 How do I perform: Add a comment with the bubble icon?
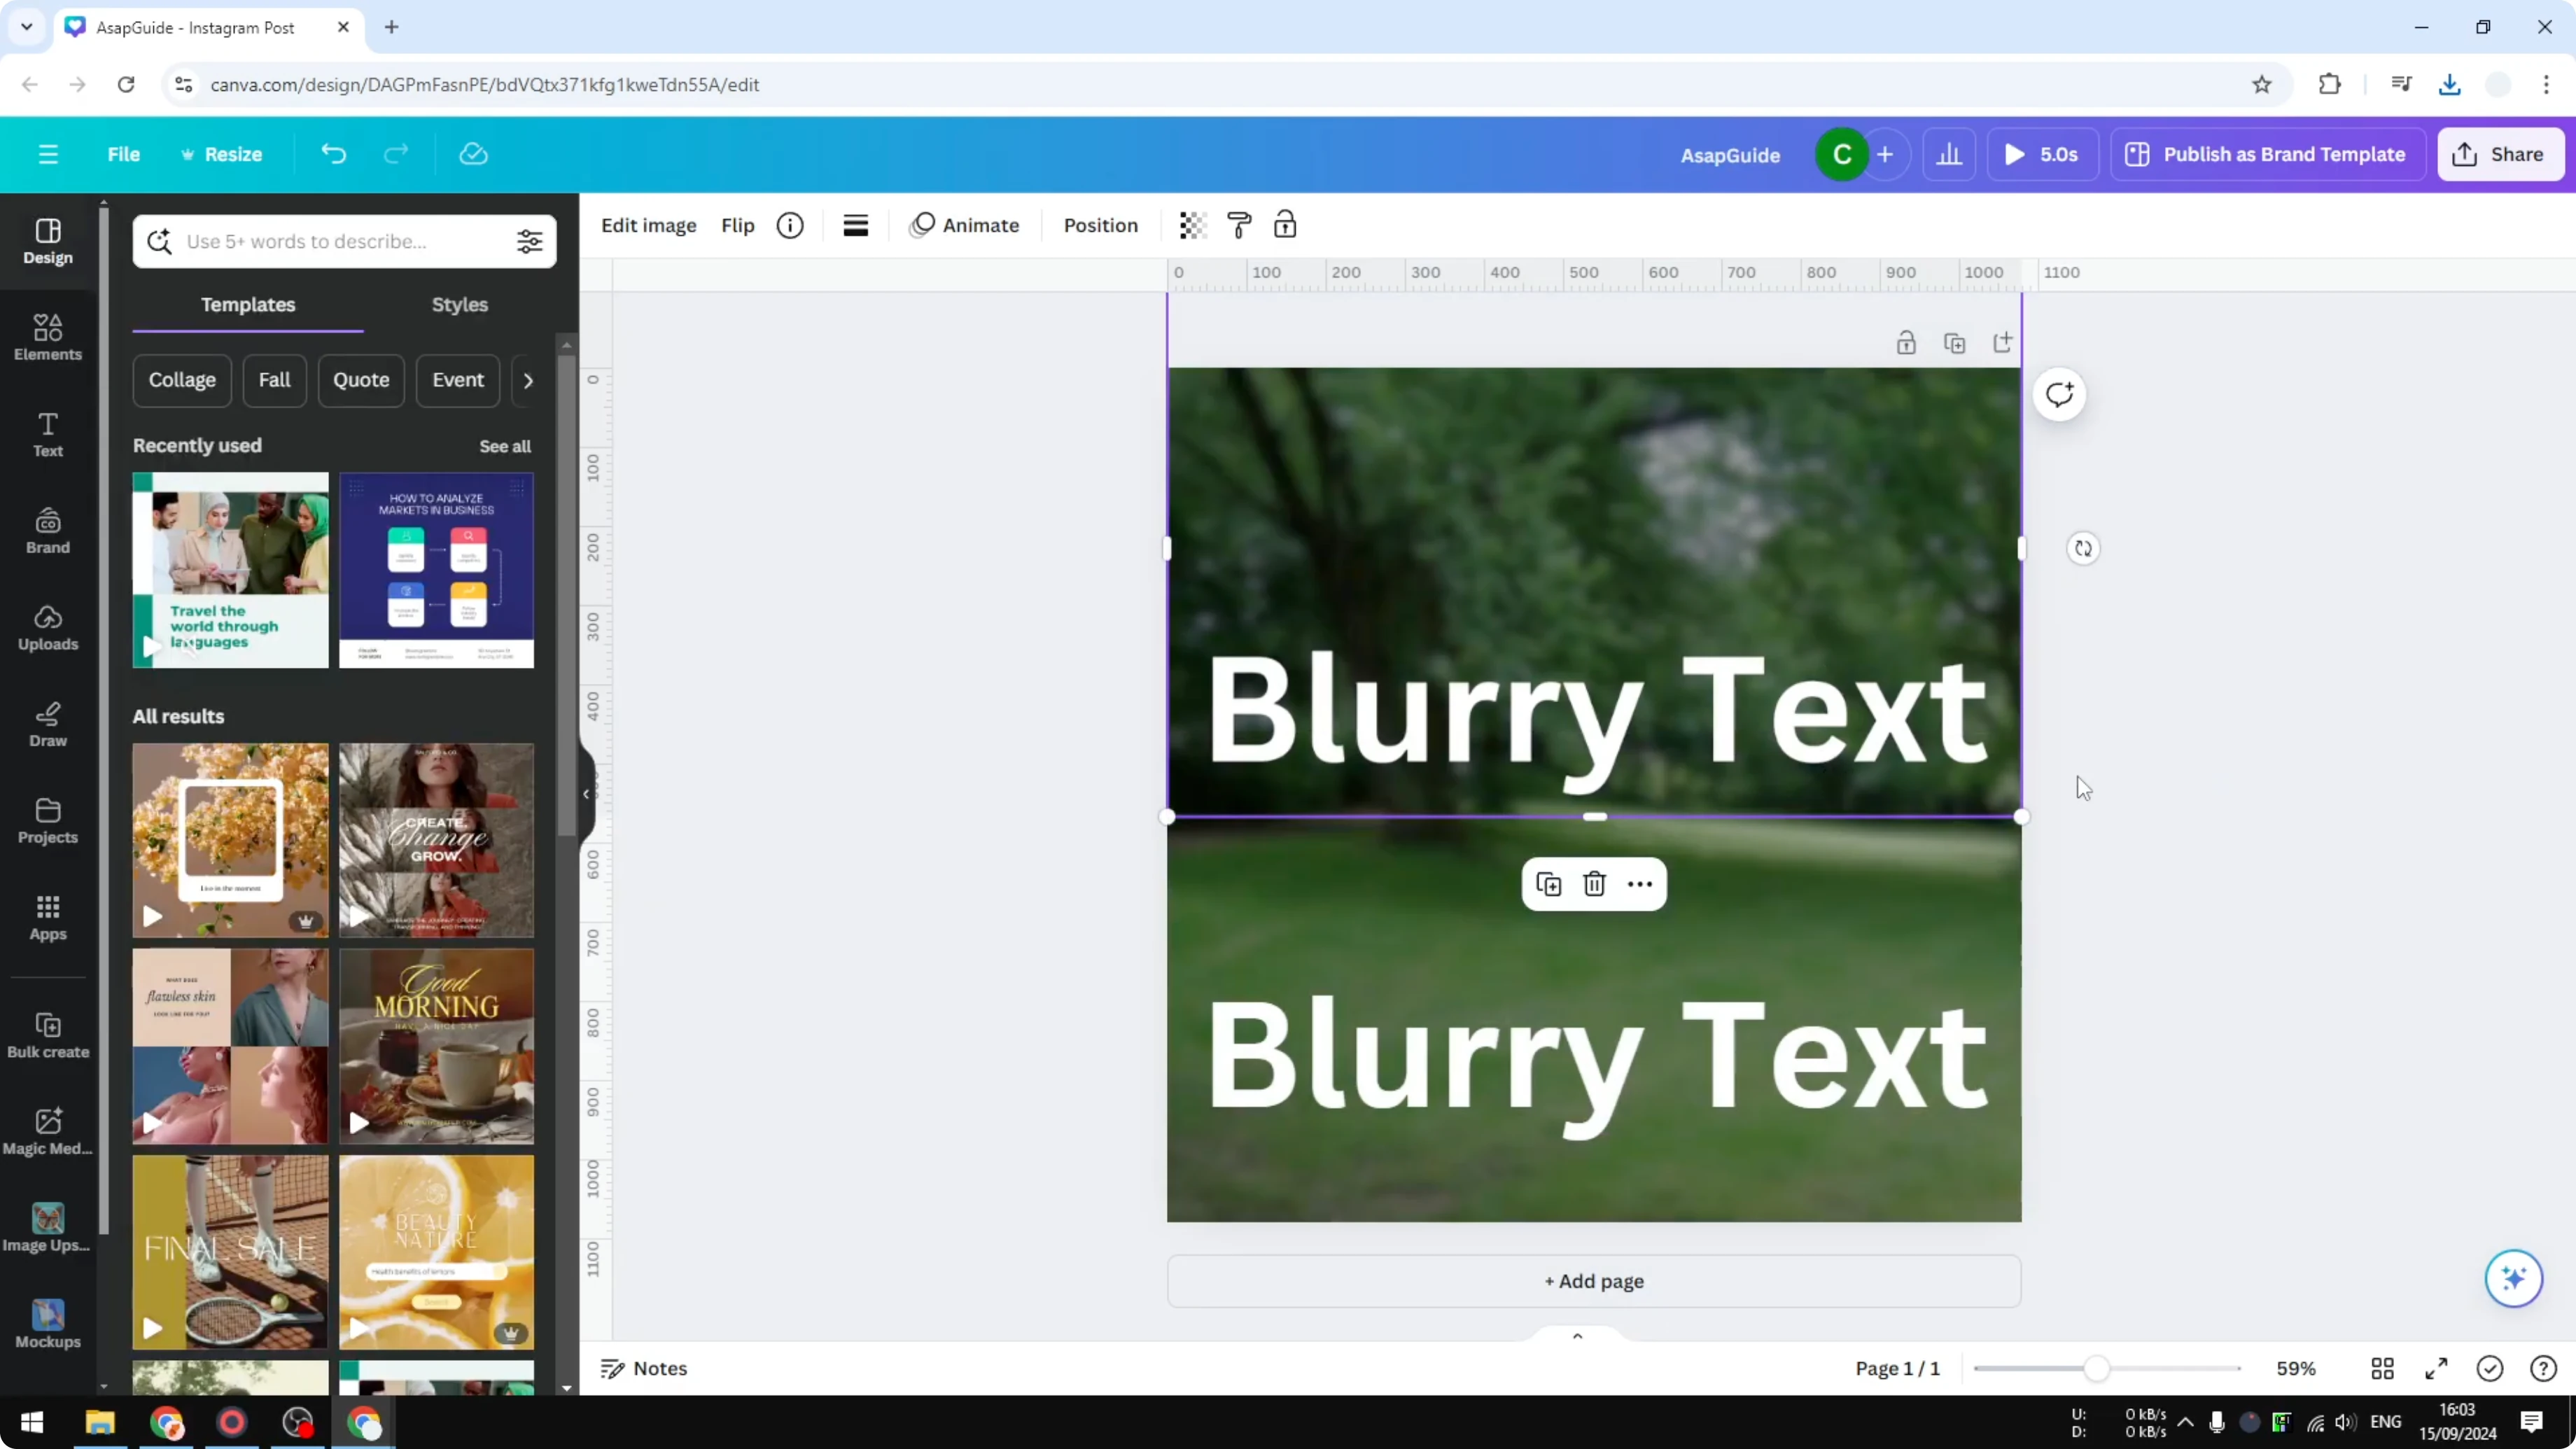click(x=2059, y=394)
